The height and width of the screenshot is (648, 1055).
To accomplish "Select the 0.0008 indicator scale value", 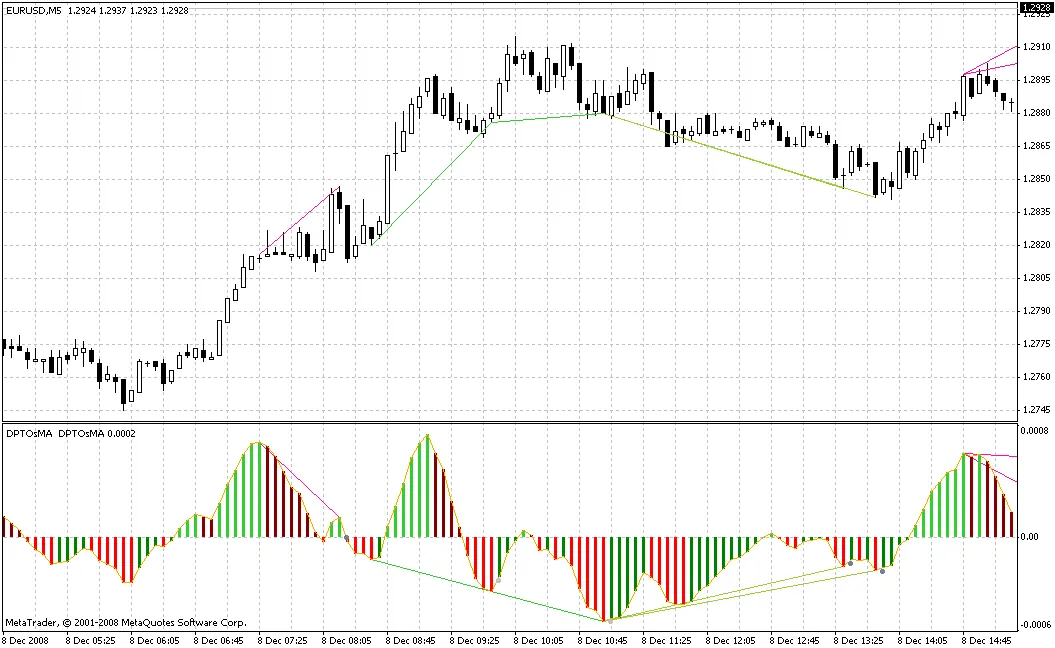I will [1034, 431].
